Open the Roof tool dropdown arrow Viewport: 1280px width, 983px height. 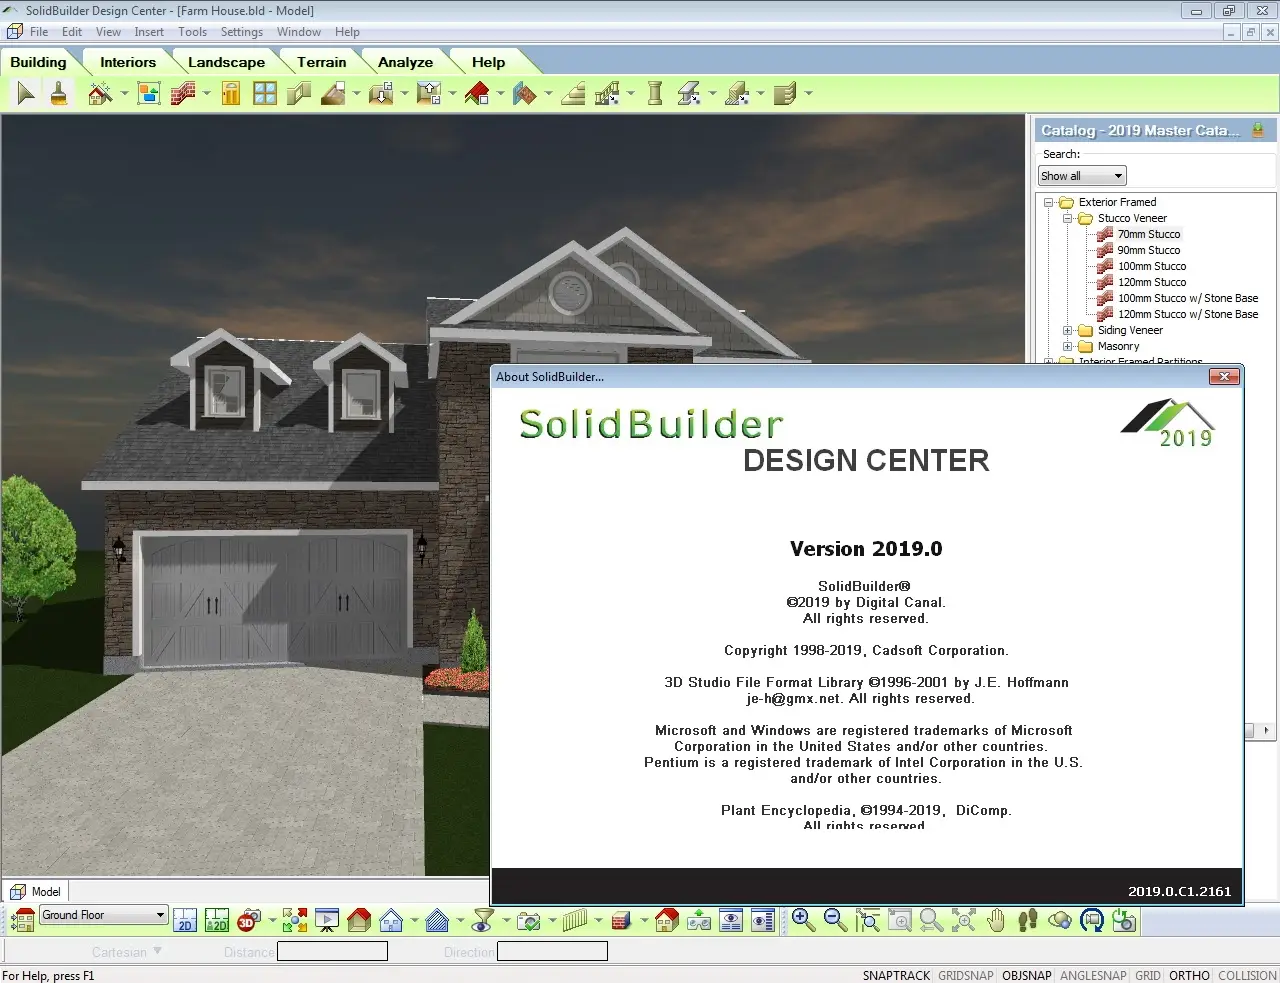pyautogui.click(x=500, y=94)
